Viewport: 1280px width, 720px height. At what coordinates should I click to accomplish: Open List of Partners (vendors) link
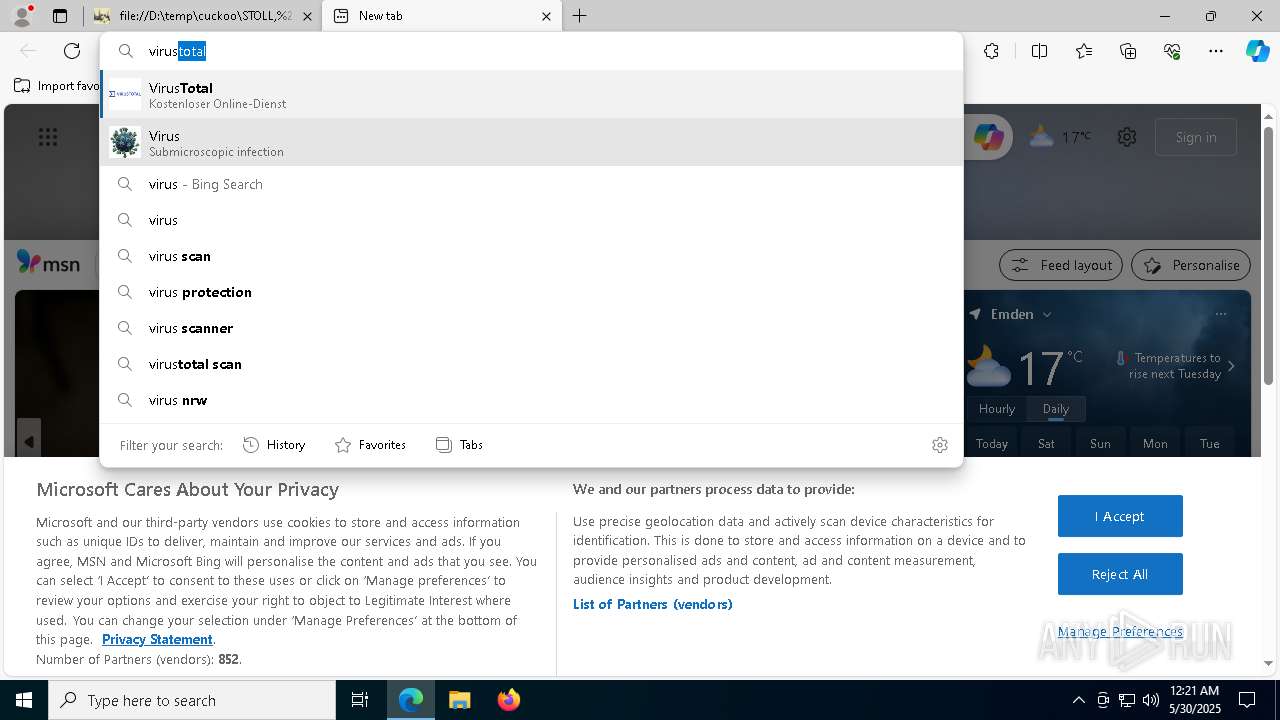click(x=653, y=604)
